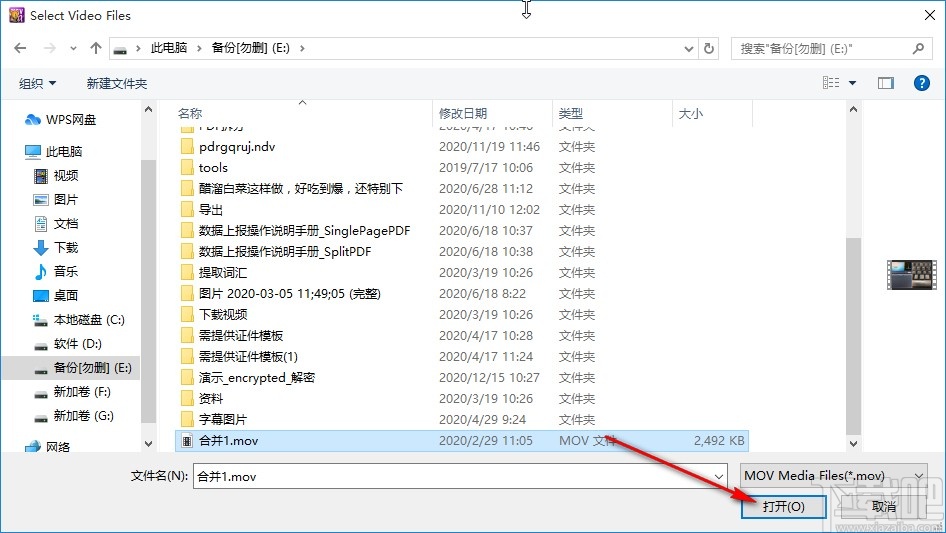Change the view layout icon
The height and width of the screenshot is (533, 946).
[x=831, y=83]
